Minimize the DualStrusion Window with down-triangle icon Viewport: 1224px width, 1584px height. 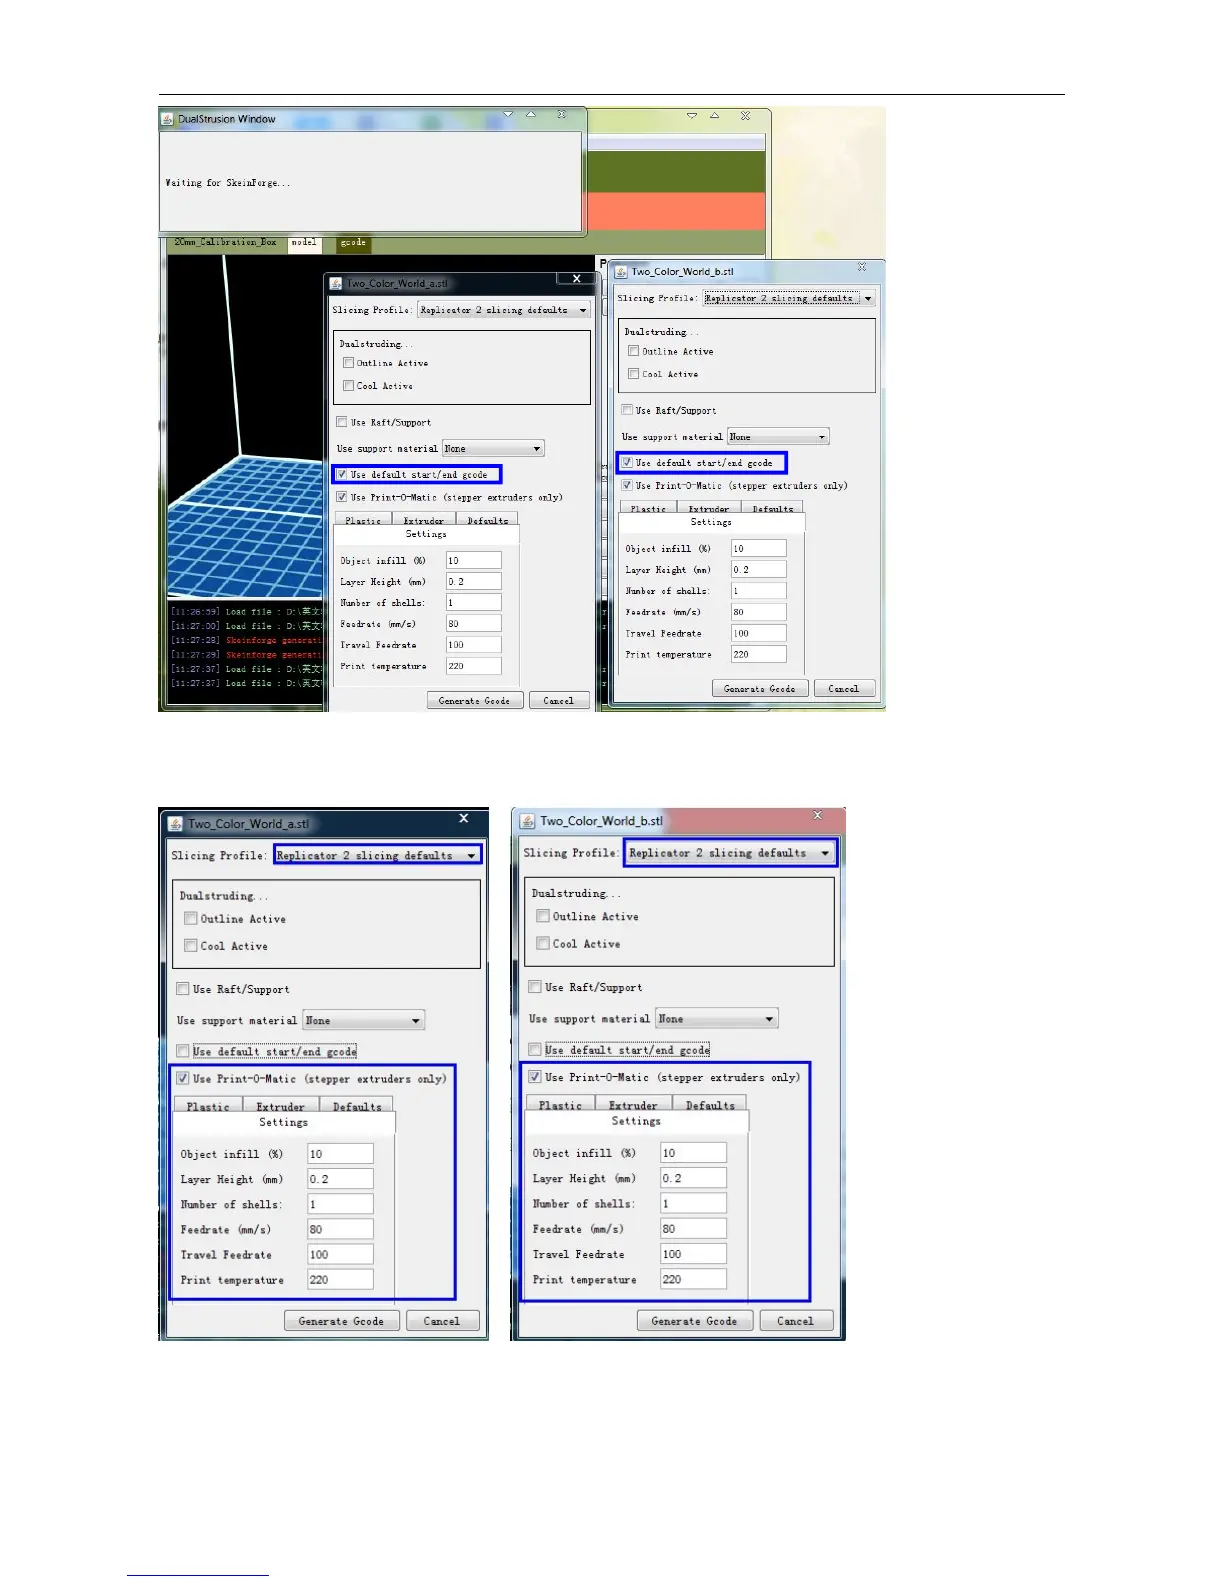point(508,115)
